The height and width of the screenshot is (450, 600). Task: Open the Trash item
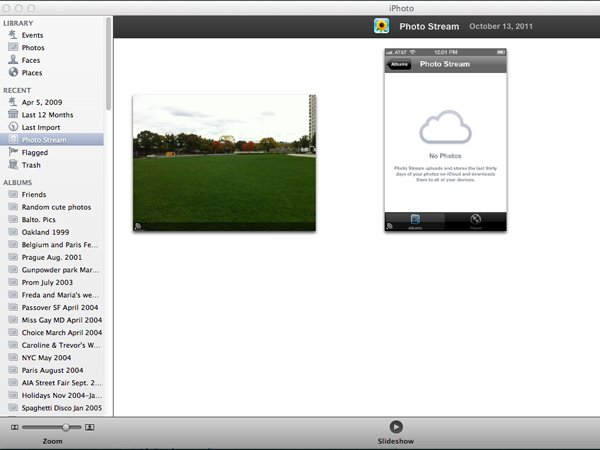click(x=52, y=165)
